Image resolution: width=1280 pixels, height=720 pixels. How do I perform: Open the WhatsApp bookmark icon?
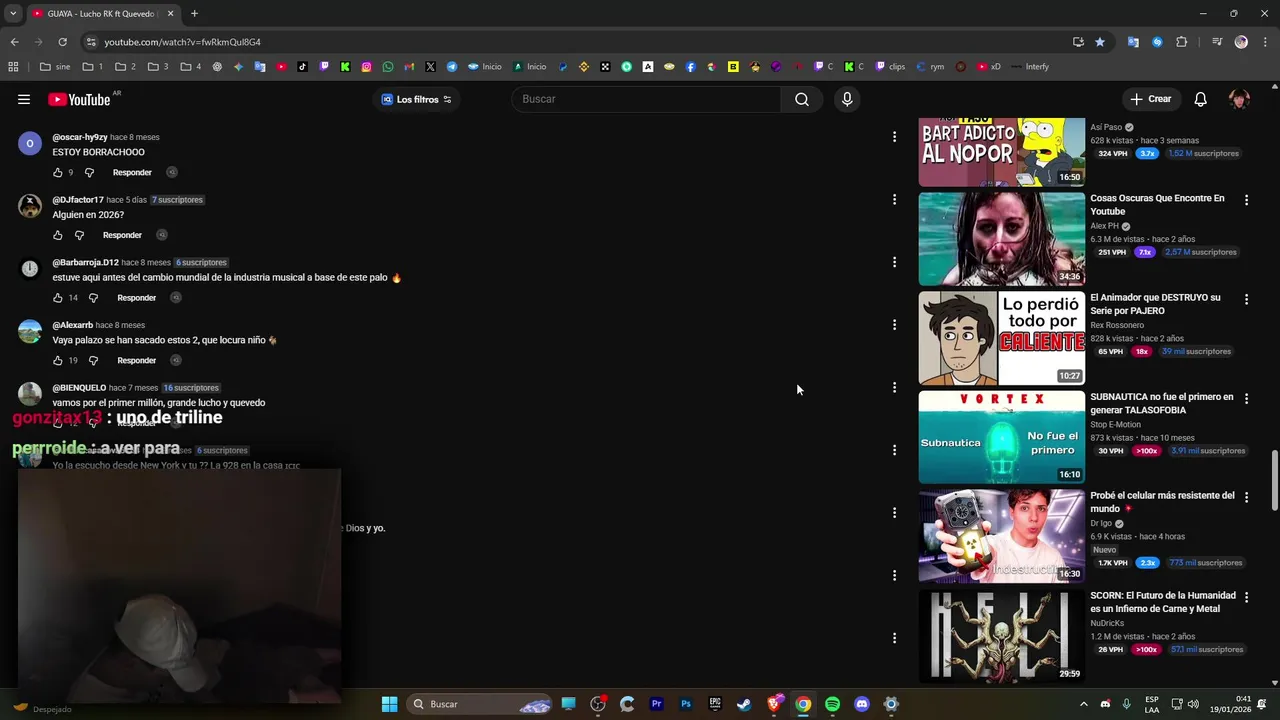click(388, 67)
